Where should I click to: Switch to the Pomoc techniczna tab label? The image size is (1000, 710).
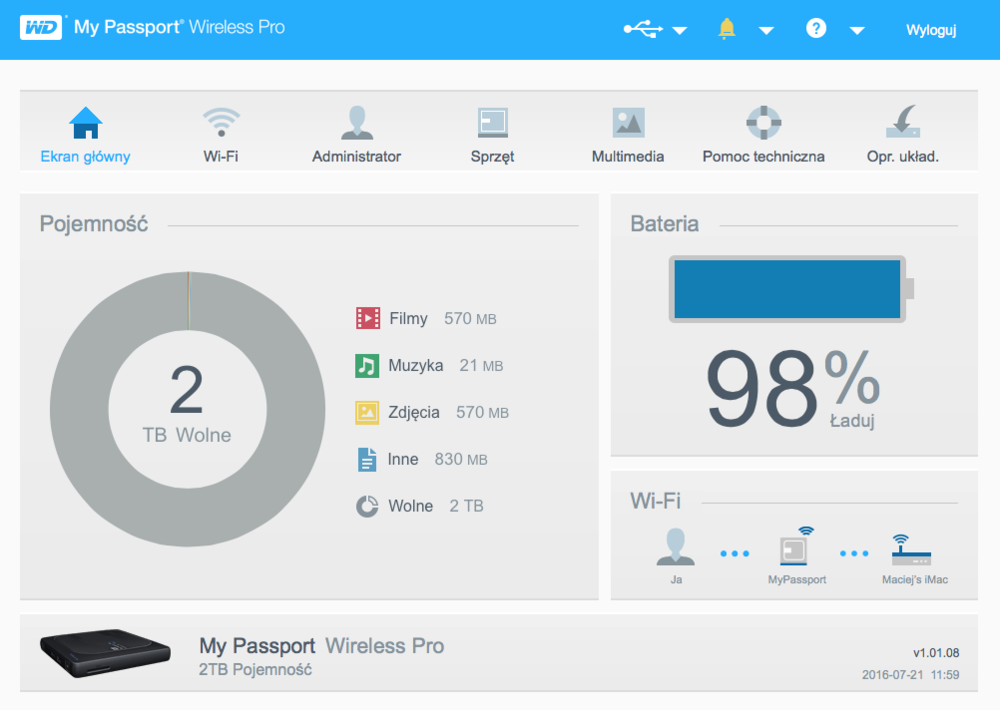(763, 156)
